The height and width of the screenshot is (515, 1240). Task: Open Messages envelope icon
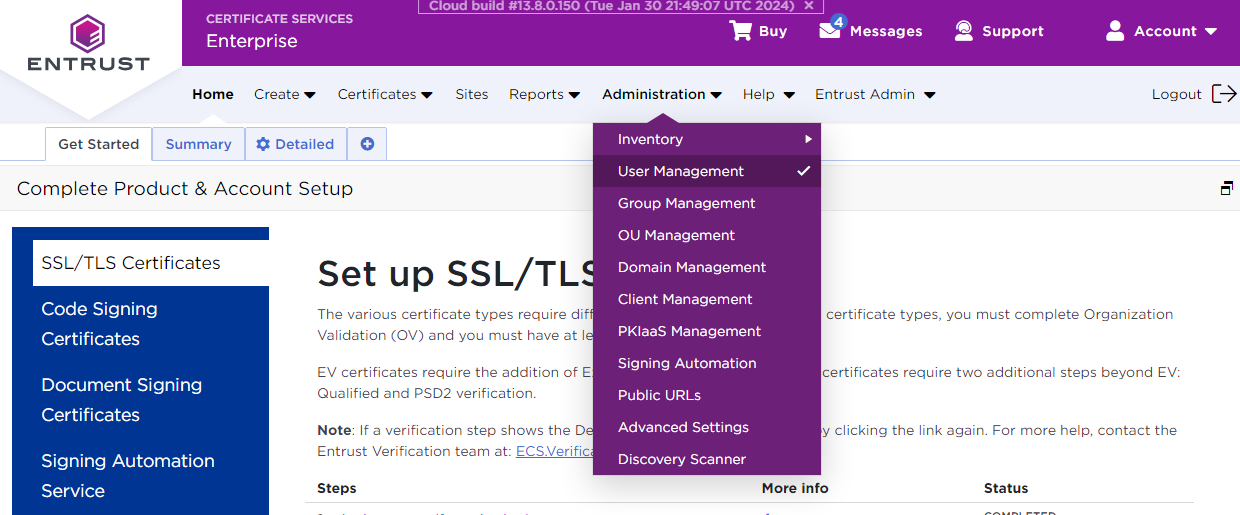830,30
